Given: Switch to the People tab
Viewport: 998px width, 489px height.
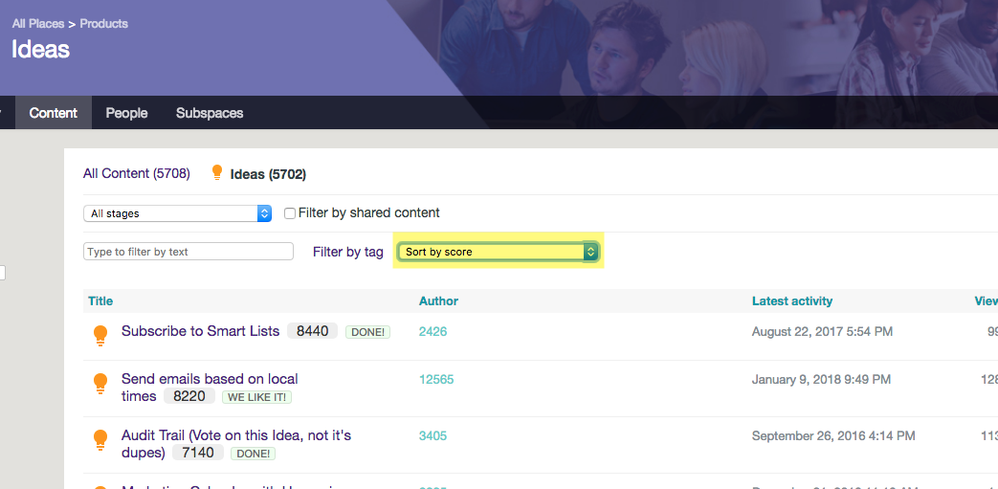Looking at the screenshot, I should pos(127,113).
